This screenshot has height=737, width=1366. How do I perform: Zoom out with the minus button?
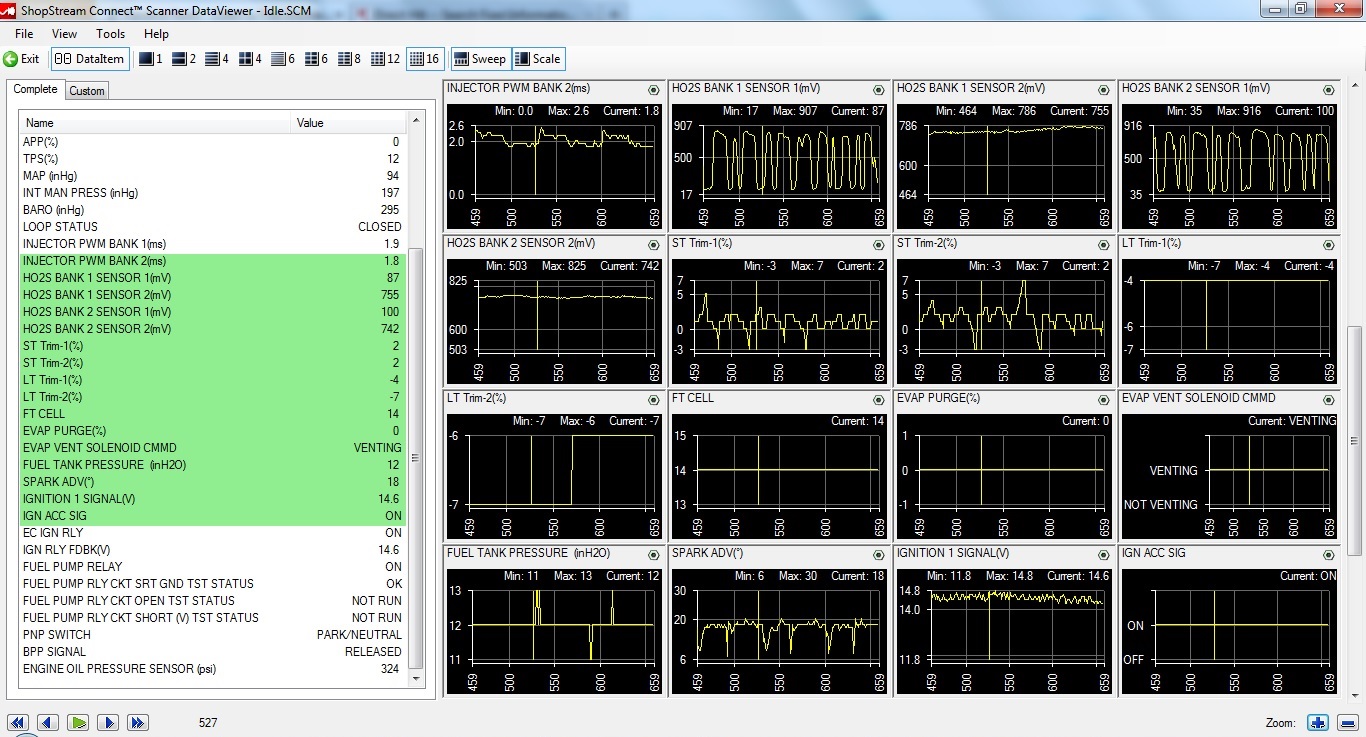coord(1346,722)
